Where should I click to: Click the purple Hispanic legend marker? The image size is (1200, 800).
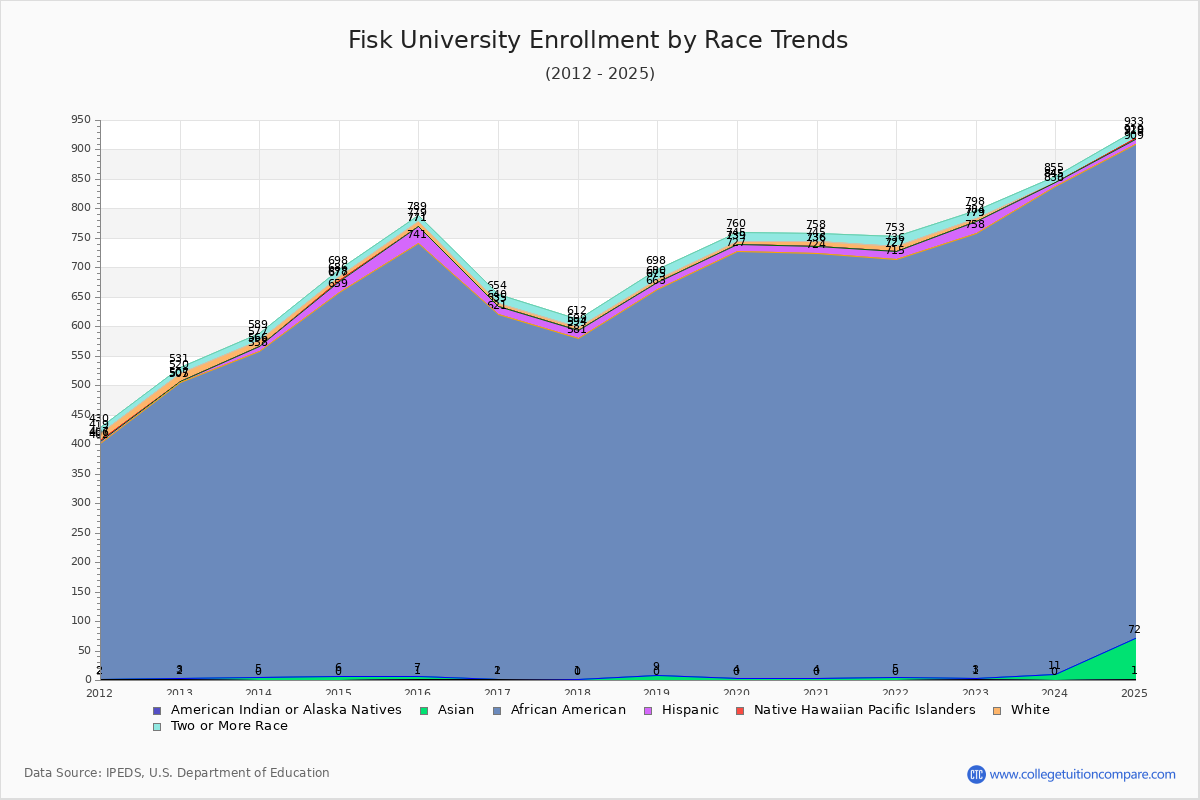coord(647,711)
